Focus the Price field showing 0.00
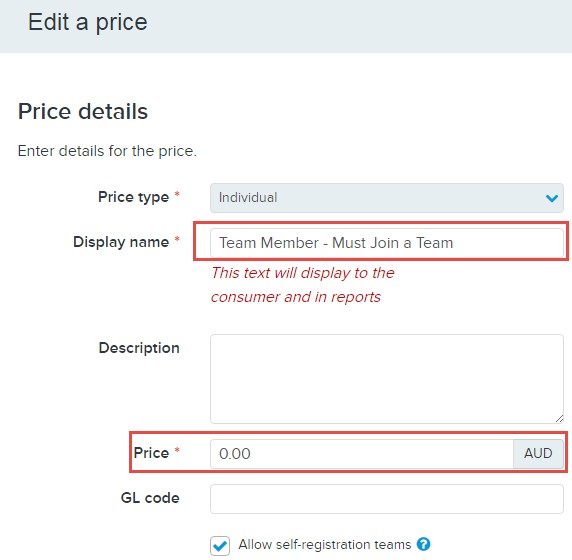572x560 pixels. click(x=362, y=453)
